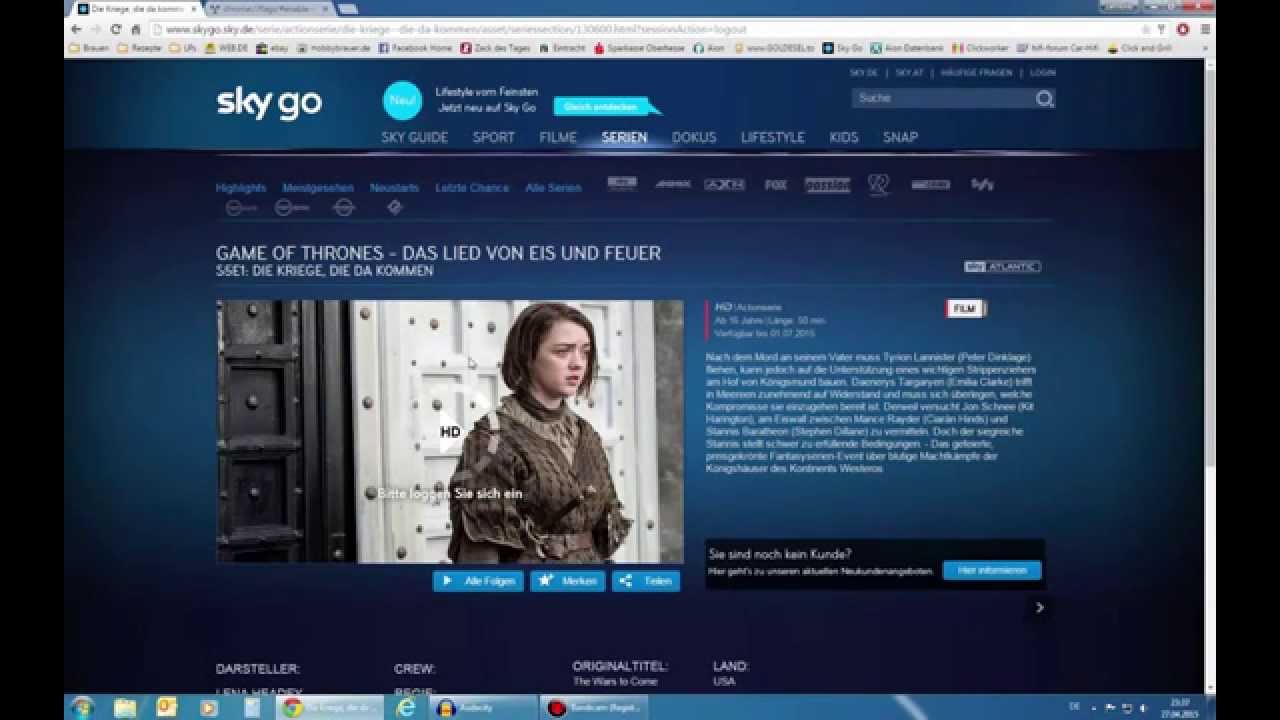Open the LIFESTYLE section

(x=772, y=138)
